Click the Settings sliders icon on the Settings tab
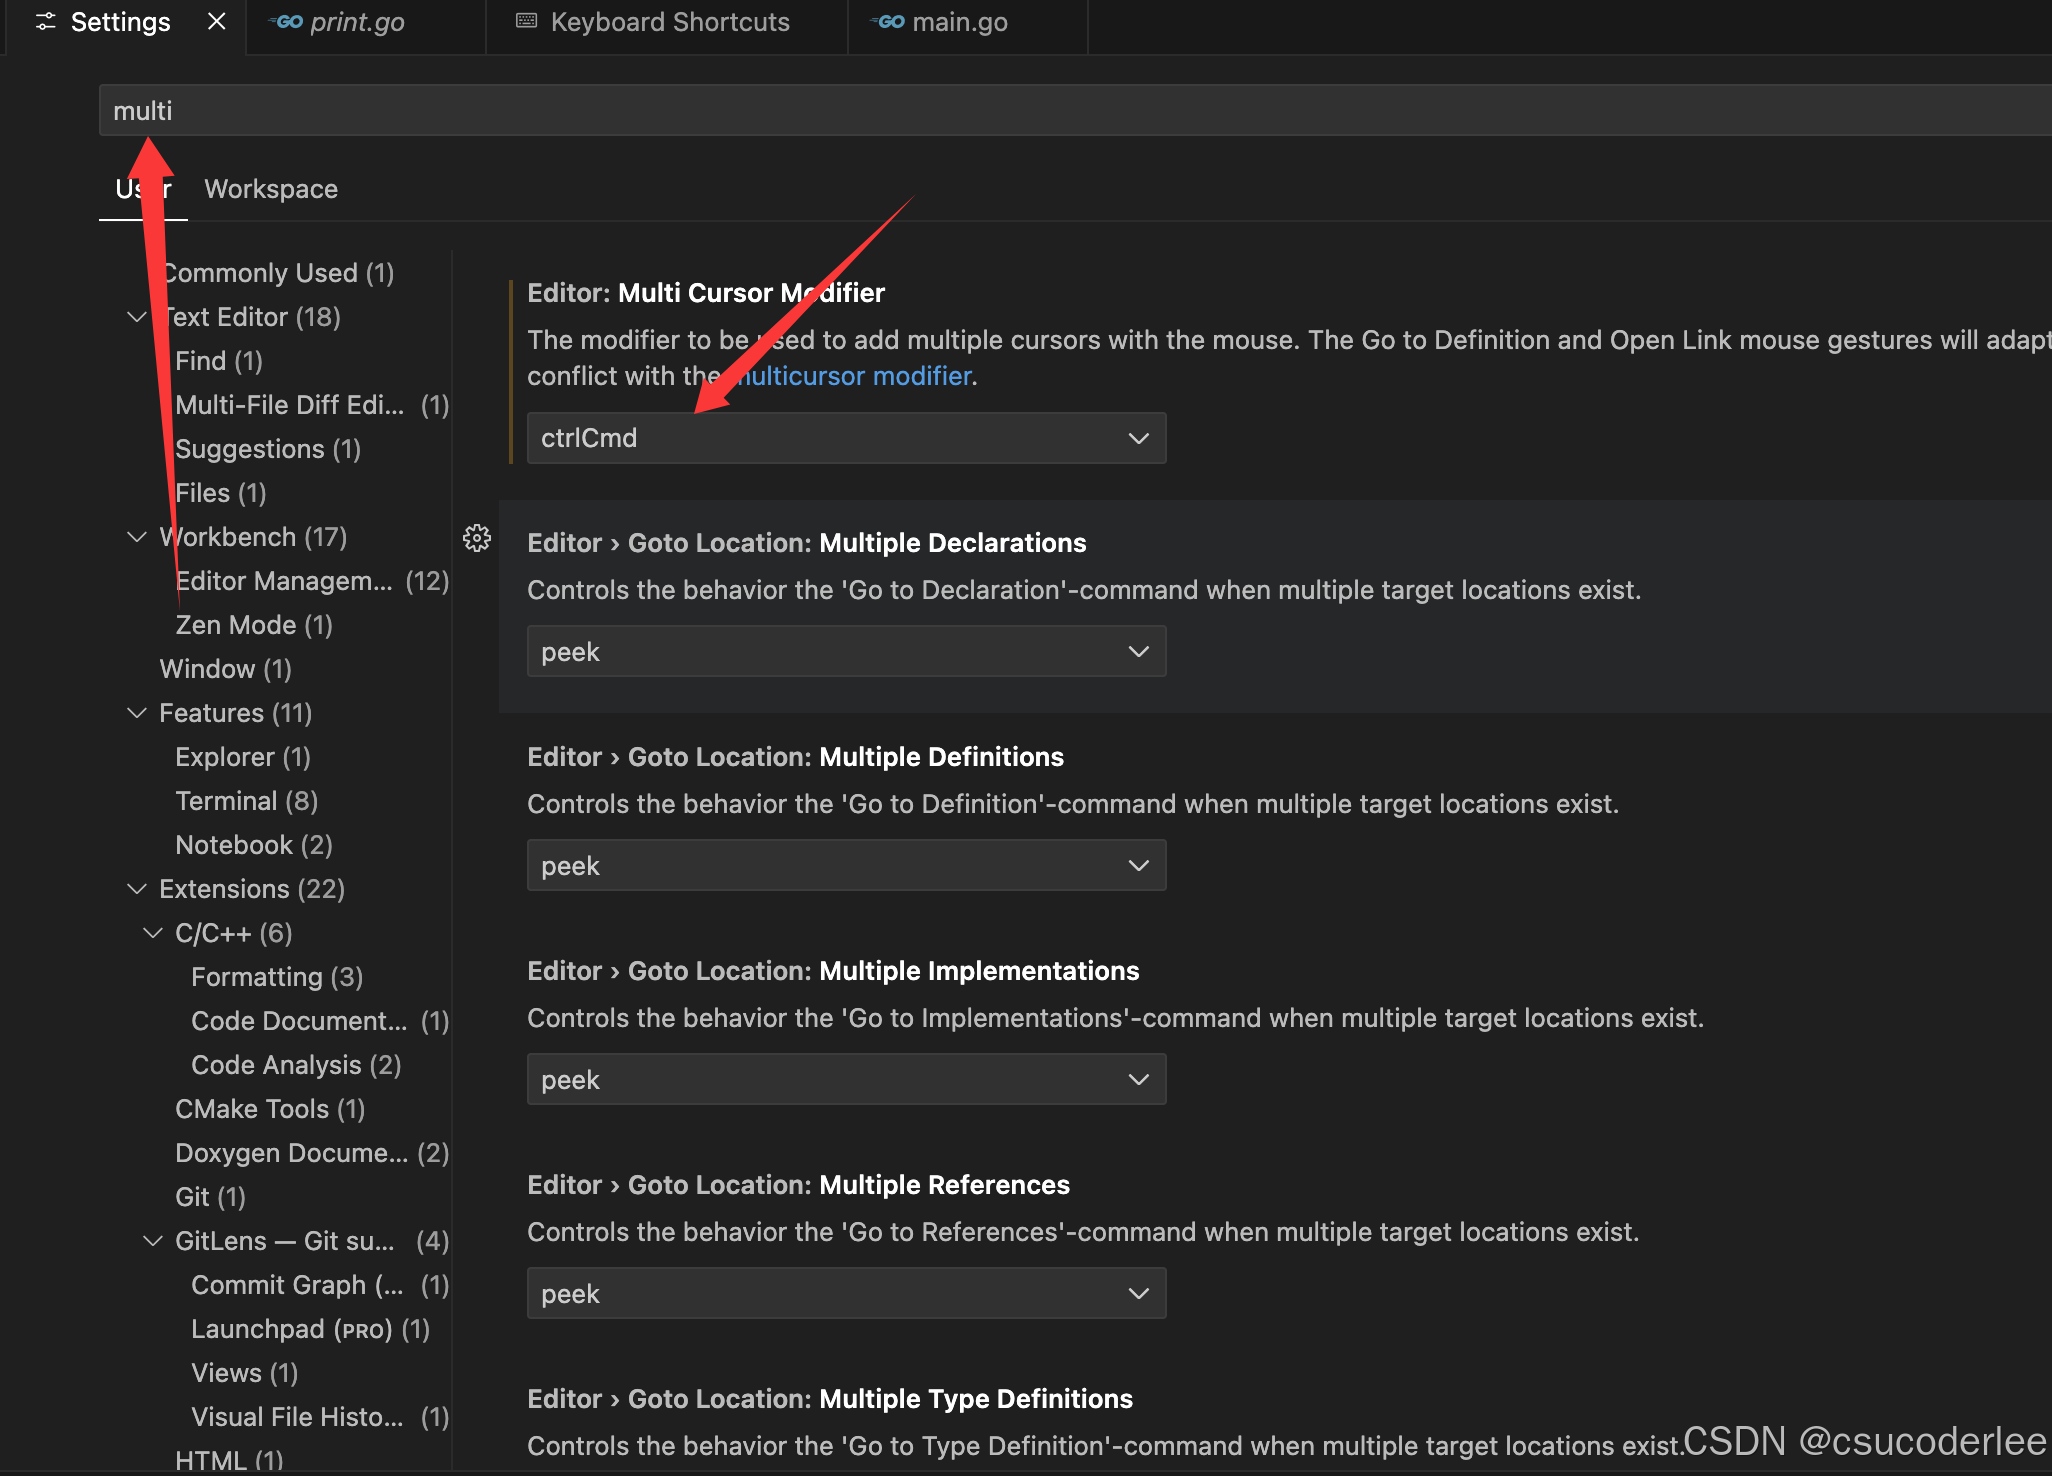This screenshot has width=2052, height=1476. point(44,21)
